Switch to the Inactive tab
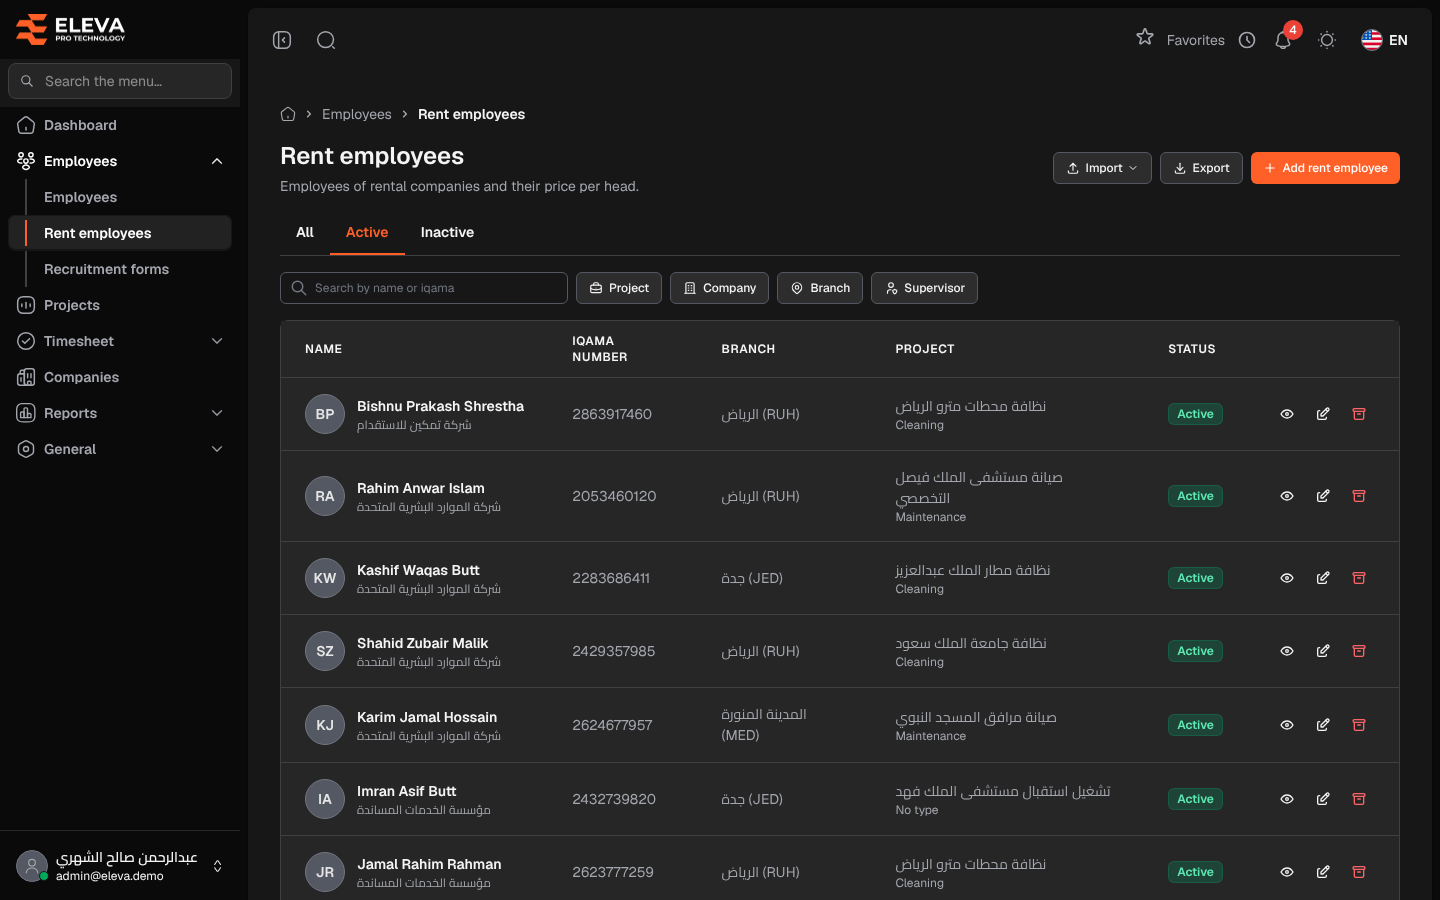 (x=447, y=232)
